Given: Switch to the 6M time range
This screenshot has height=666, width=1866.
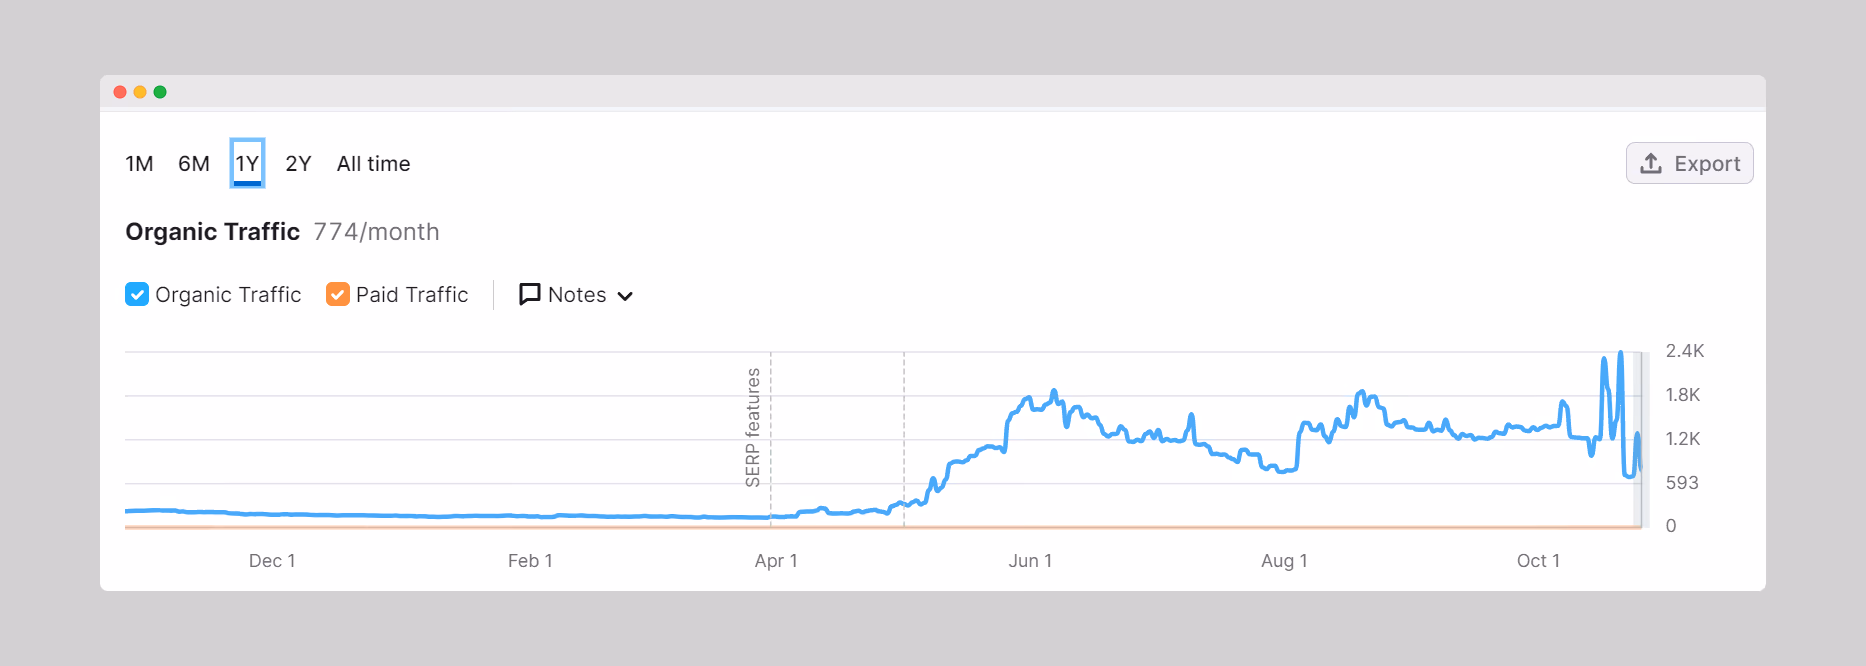Looking at the screenshot, I should point(194,164).
